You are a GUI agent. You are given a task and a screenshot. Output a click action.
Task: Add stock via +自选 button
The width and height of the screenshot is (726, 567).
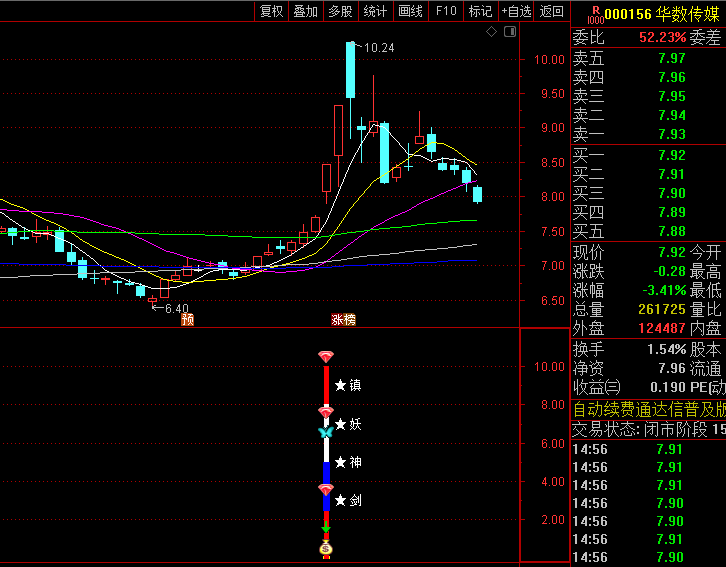coord(516,11)
